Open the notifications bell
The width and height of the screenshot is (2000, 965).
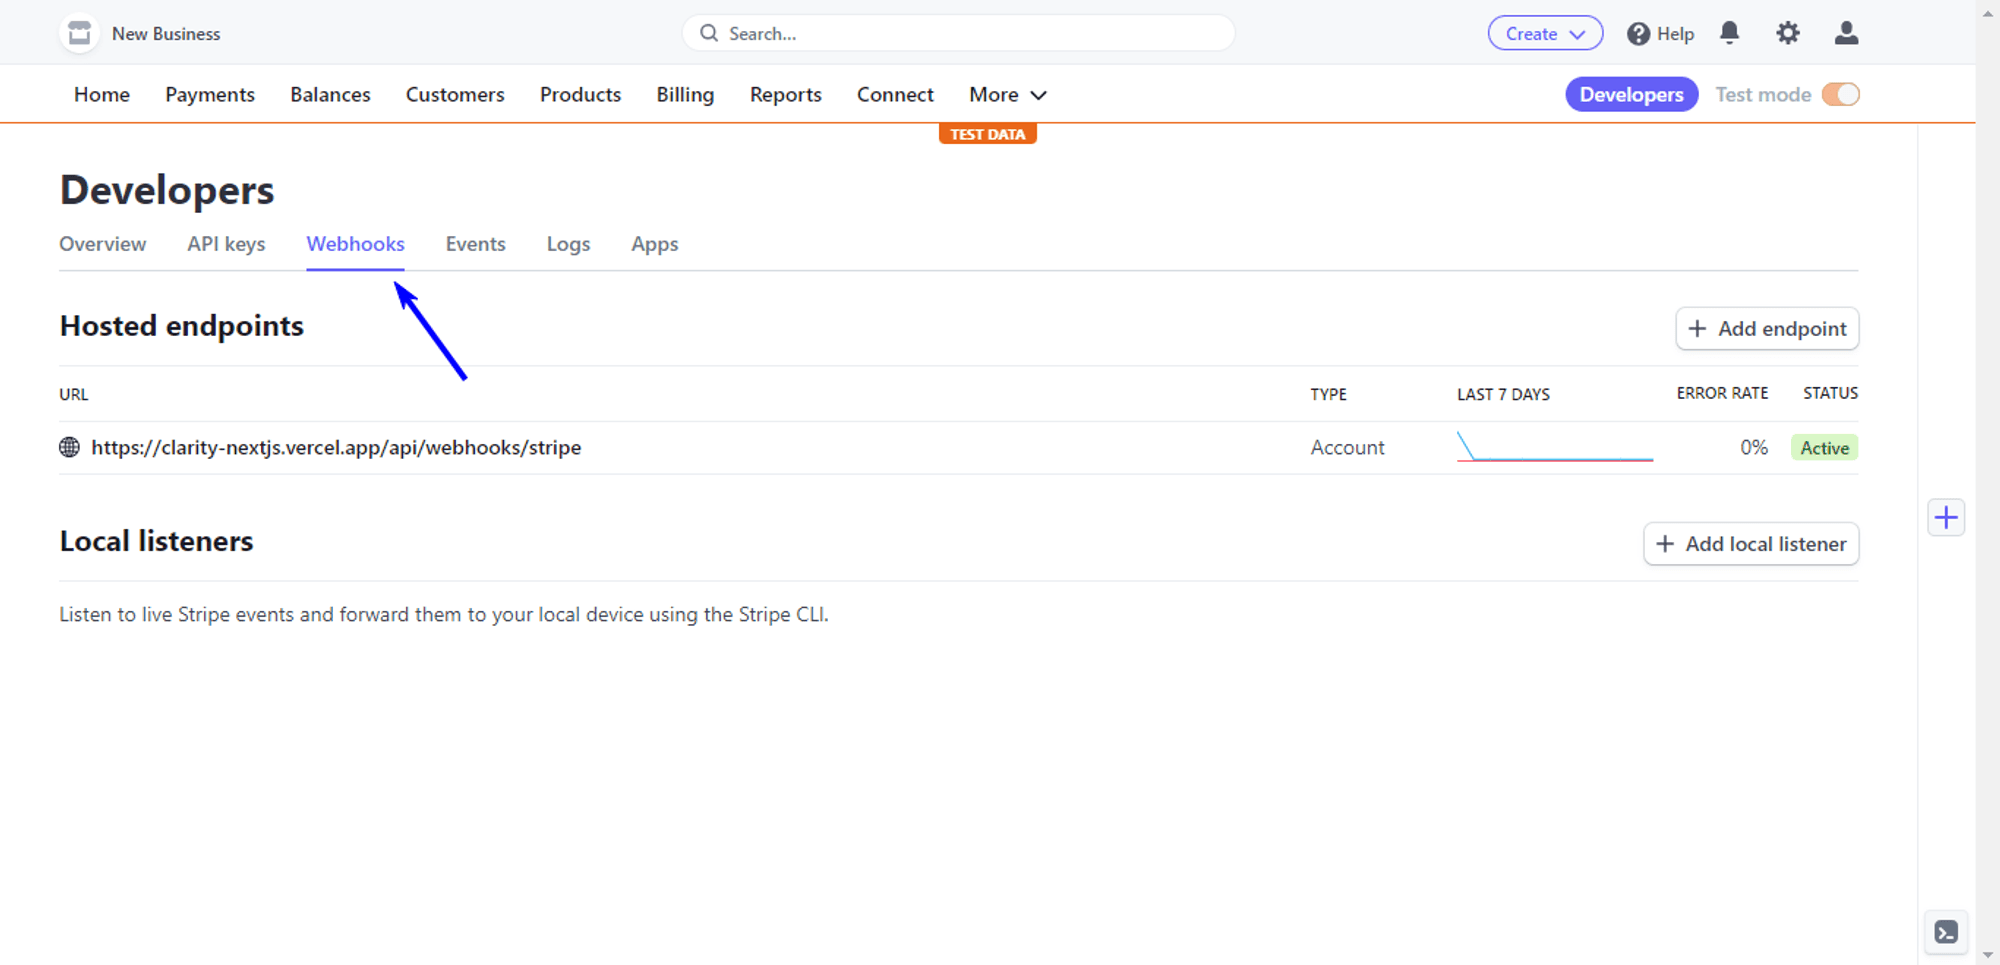pyautogui.click(x=1729, y=33)
